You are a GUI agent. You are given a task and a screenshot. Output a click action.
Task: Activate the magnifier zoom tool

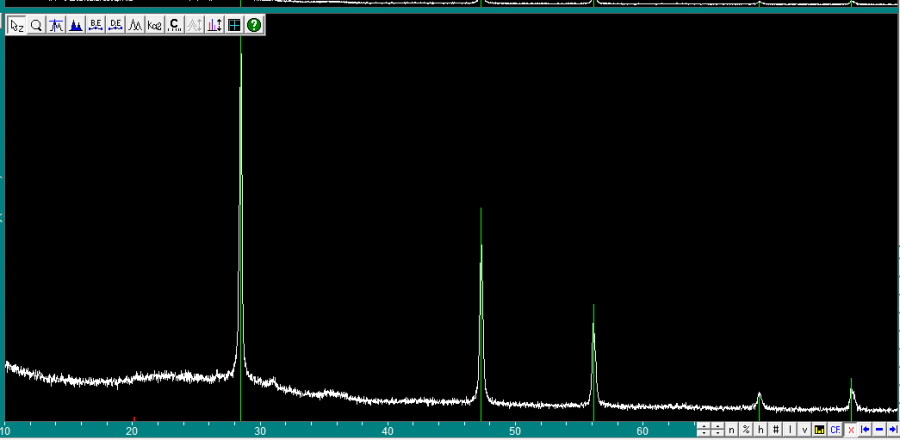(x=36, y=25)
